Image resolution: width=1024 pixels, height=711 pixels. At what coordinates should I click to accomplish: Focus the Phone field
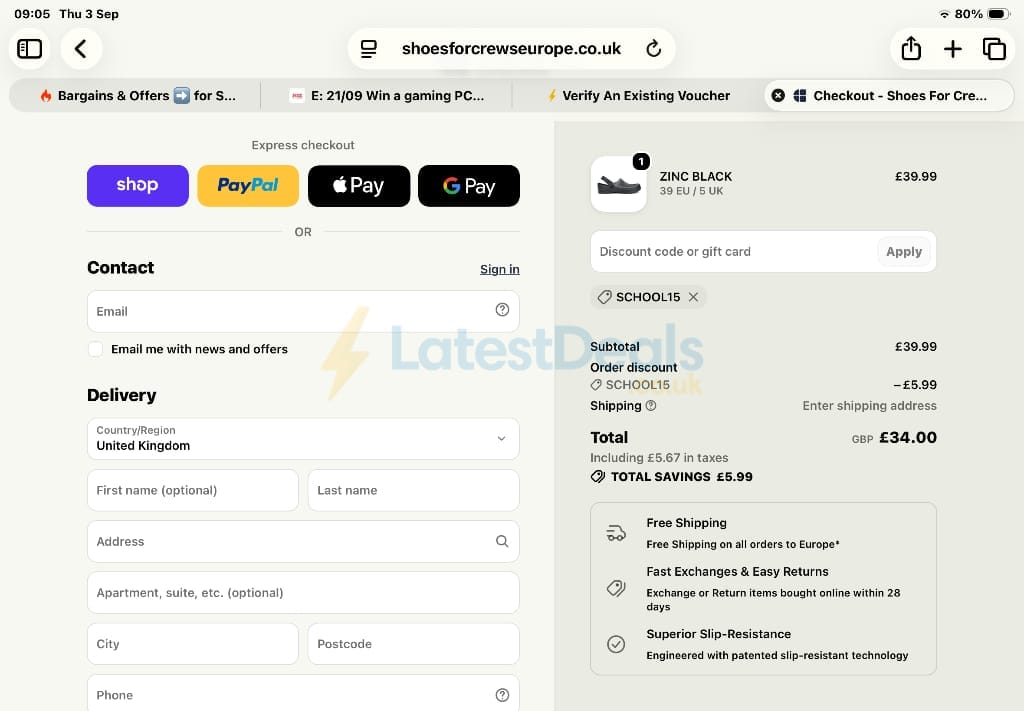click(303, 693)
